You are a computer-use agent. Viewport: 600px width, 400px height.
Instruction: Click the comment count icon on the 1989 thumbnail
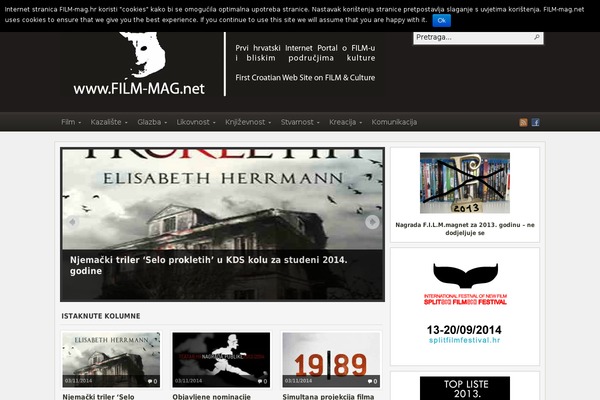point(372,381)
